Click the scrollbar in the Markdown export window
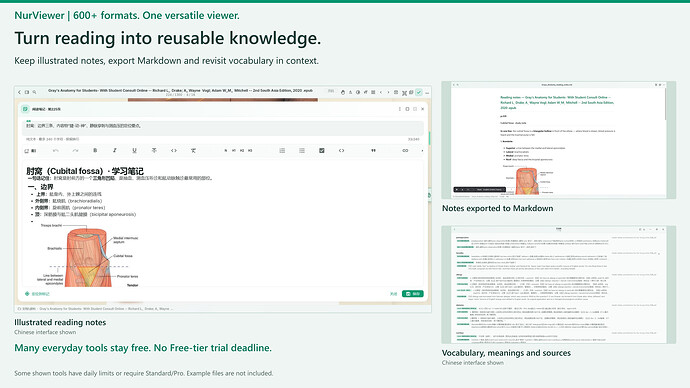The width and height of the screenshot is (690, 388). [666, 104]
